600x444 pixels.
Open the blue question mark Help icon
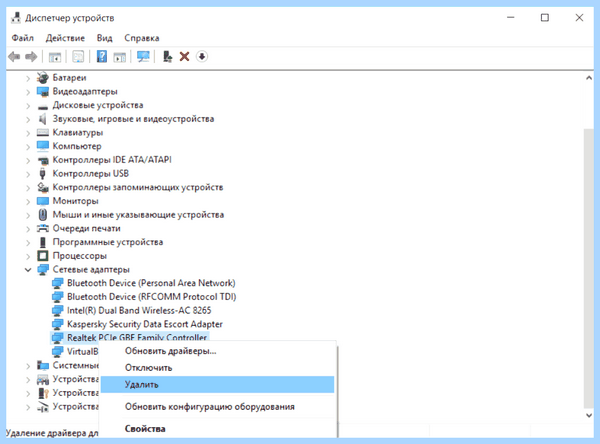pyautogui.click(x=101, y=57)
